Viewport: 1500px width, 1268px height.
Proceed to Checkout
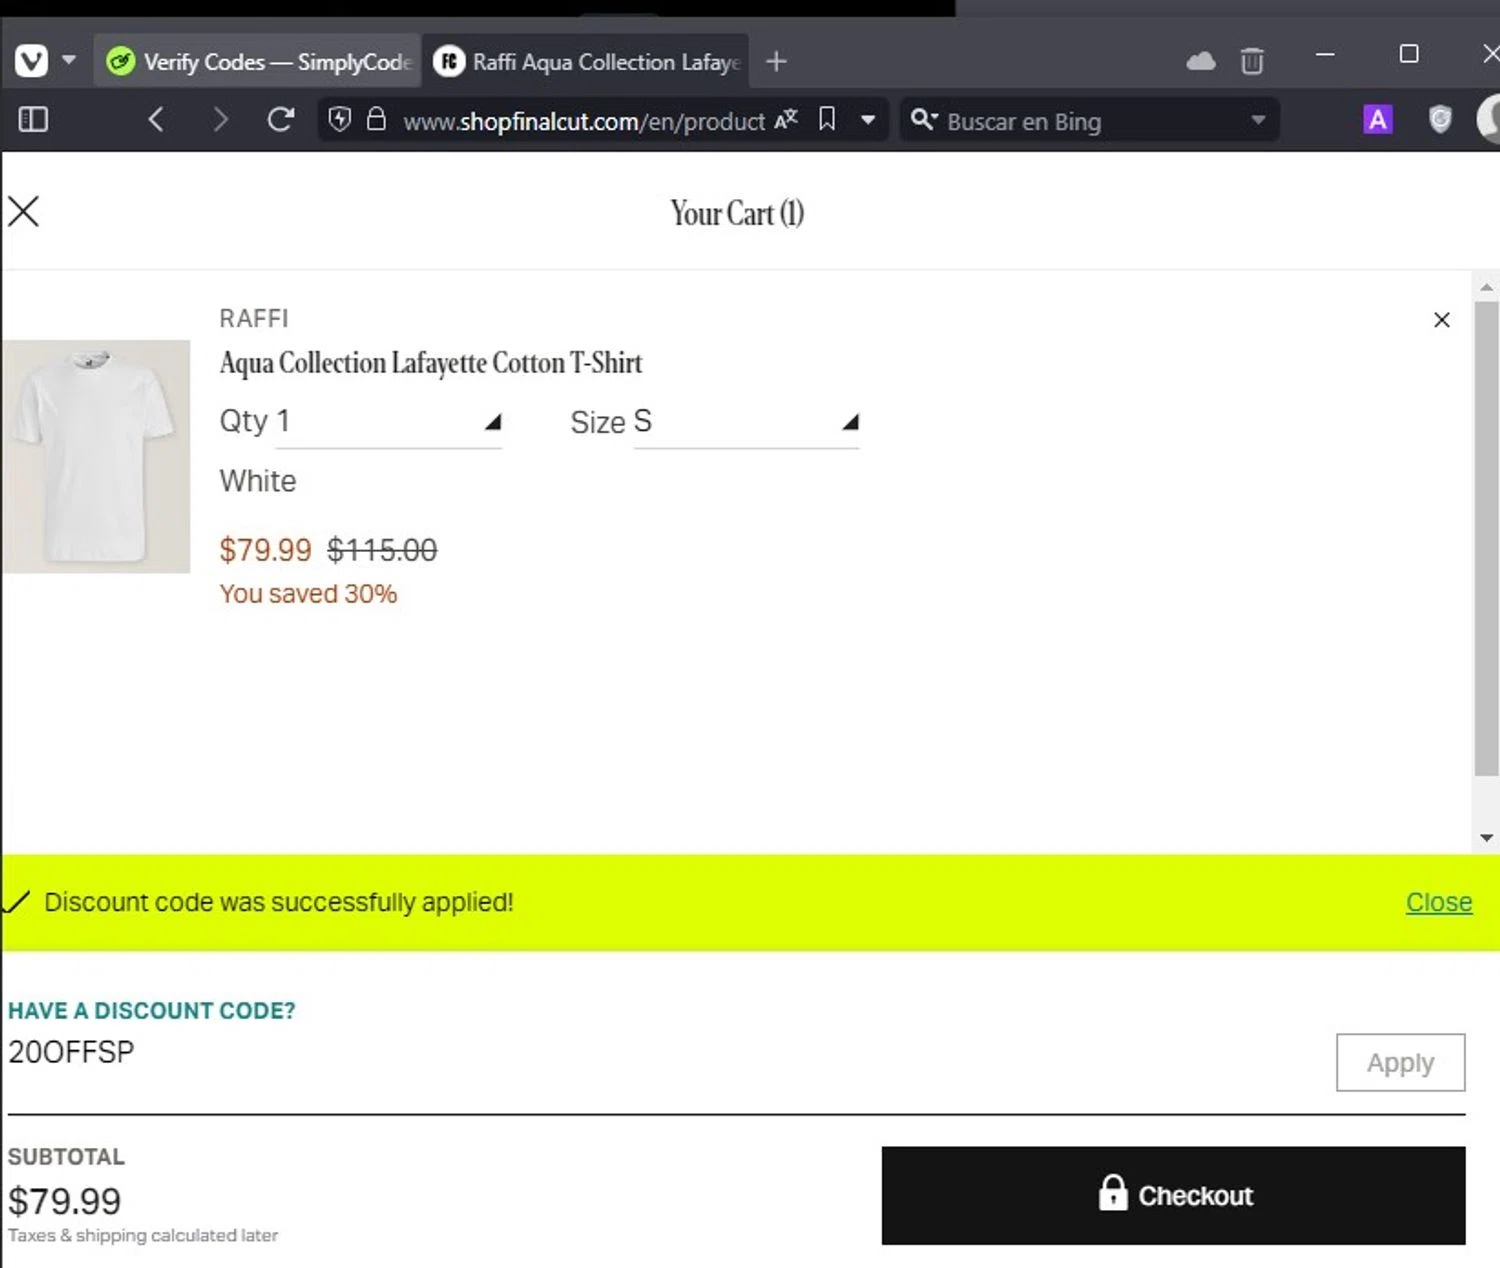pos(1173,1196)
